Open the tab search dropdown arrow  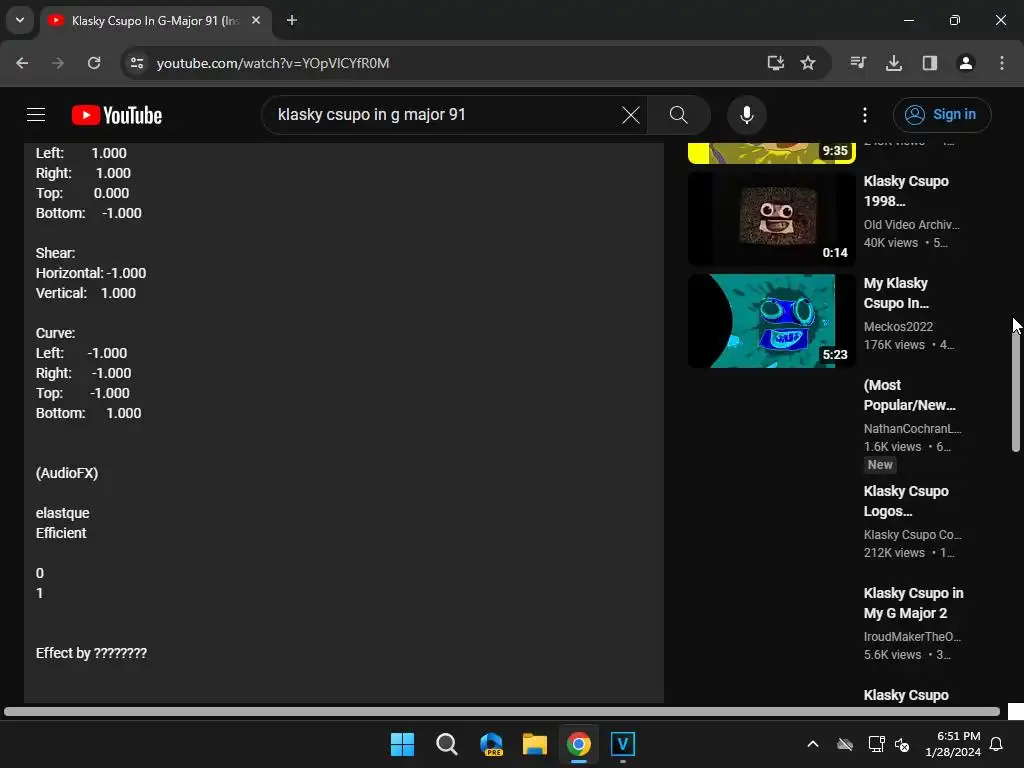tap(20, 20)
